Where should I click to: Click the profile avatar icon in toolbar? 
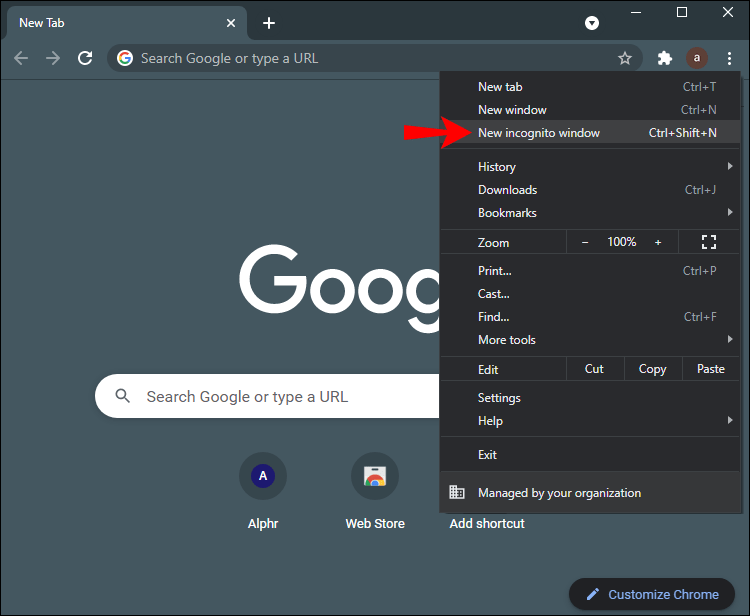[x=697, y=58]
